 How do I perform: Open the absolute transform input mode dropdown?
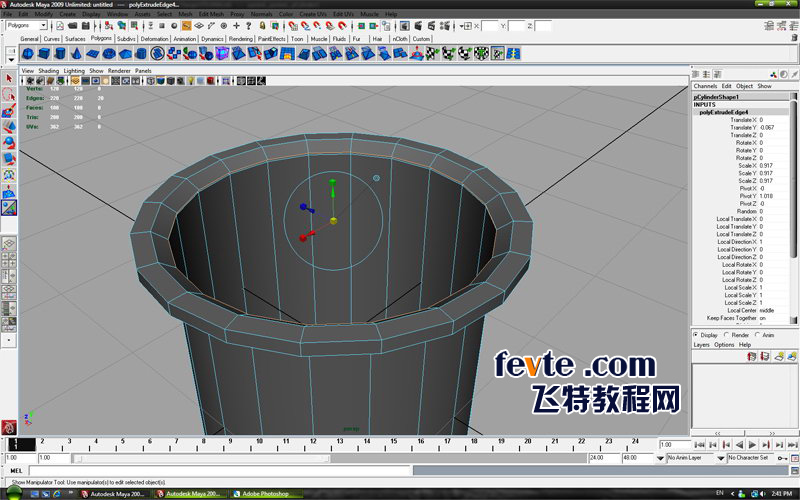click(465, 26)
